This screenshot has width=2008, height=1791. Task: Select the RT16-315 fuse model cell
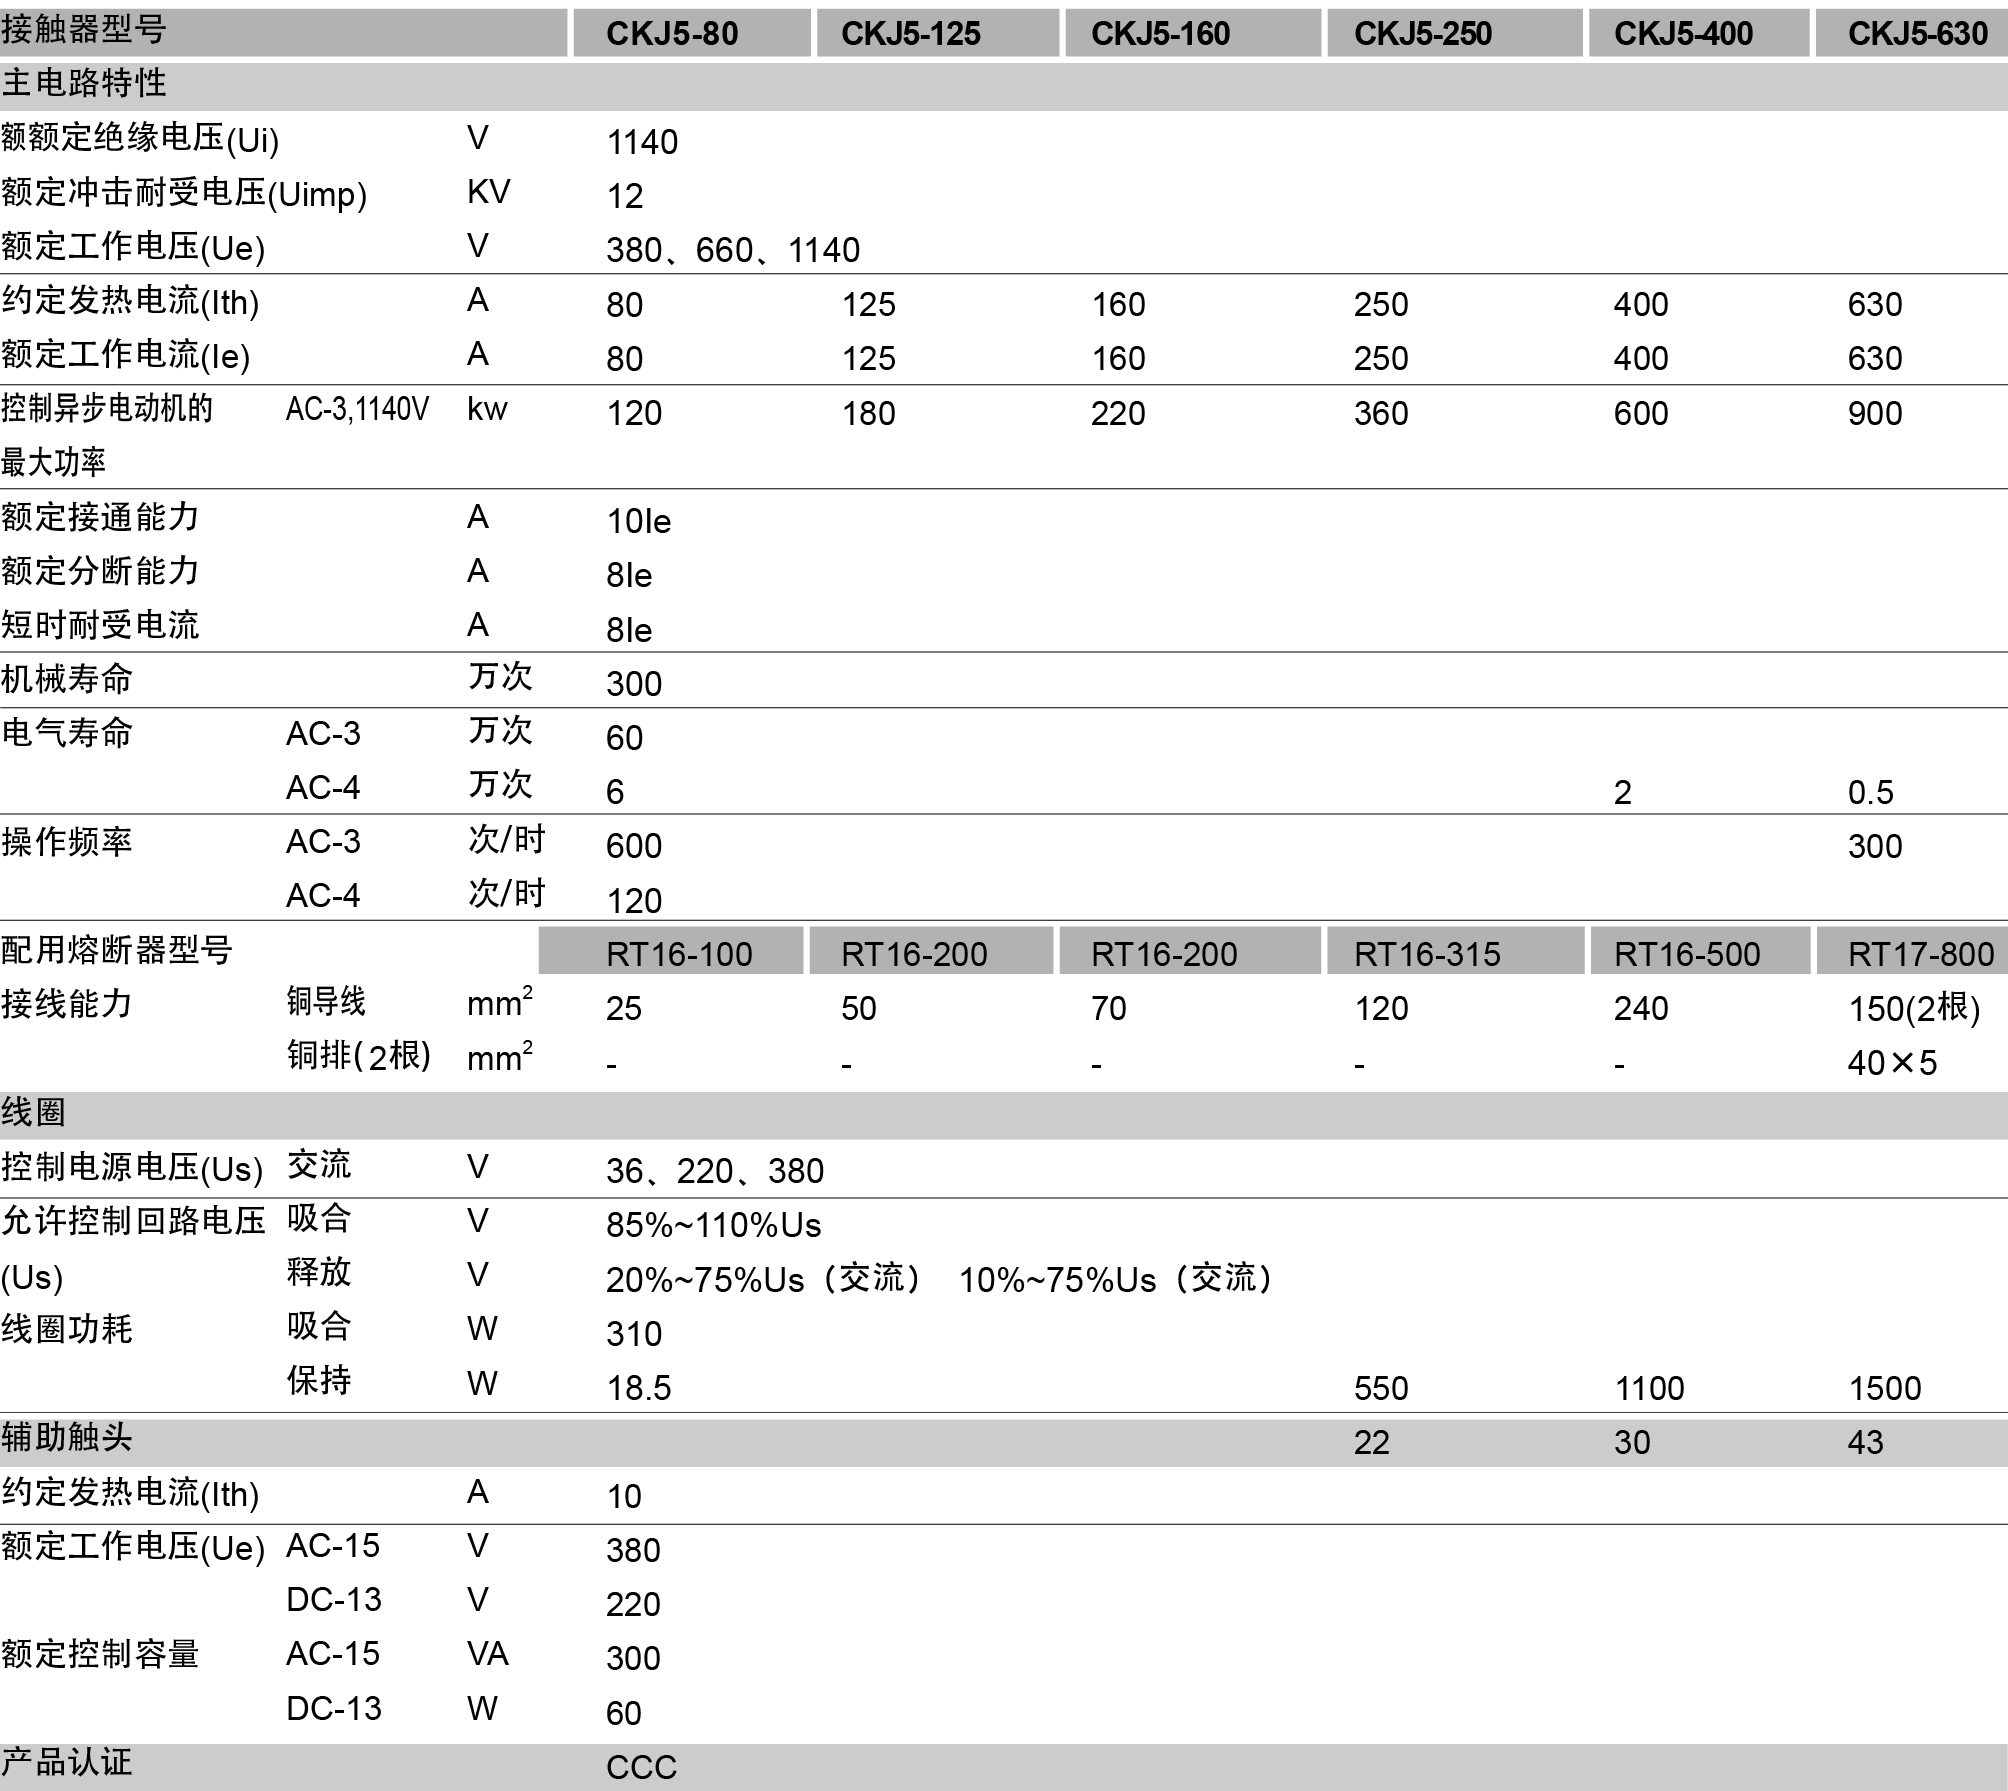click(x=1427, y=954)
